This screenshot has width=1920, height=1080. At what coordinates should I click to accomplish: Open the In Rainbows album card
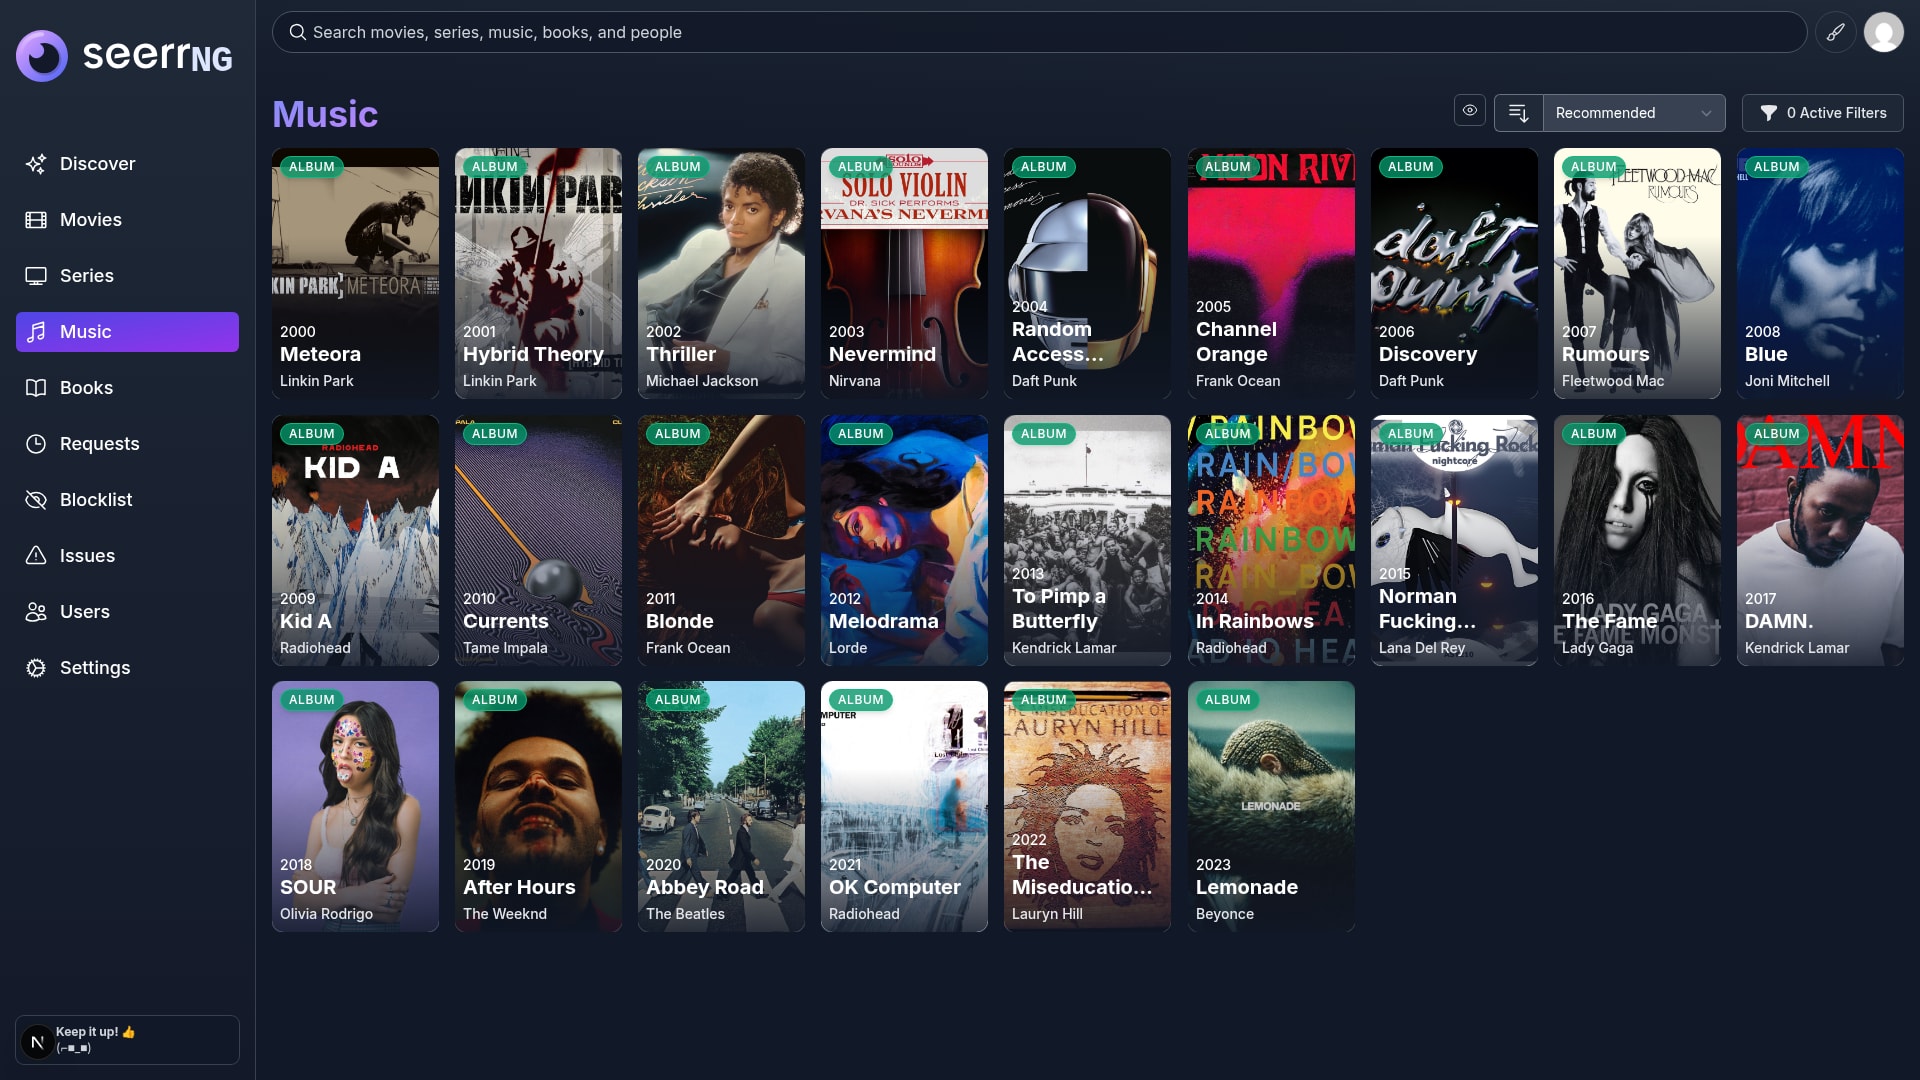1271,541
